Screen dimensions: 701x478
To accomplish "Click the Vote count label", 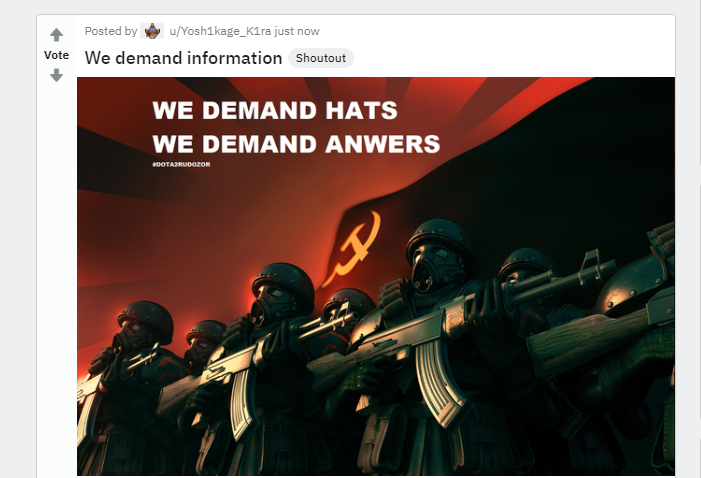I will coord(56,55).
